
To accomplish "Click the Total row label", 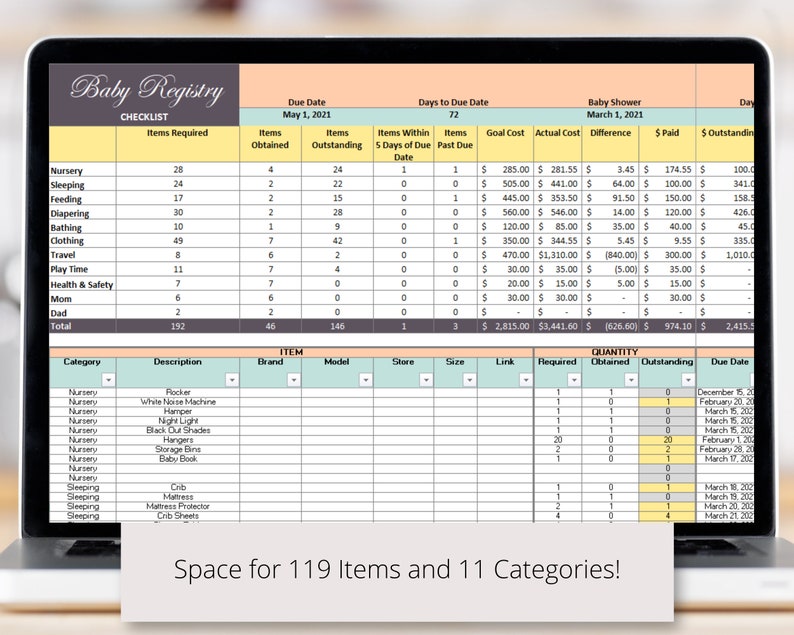I will (61, 326).
